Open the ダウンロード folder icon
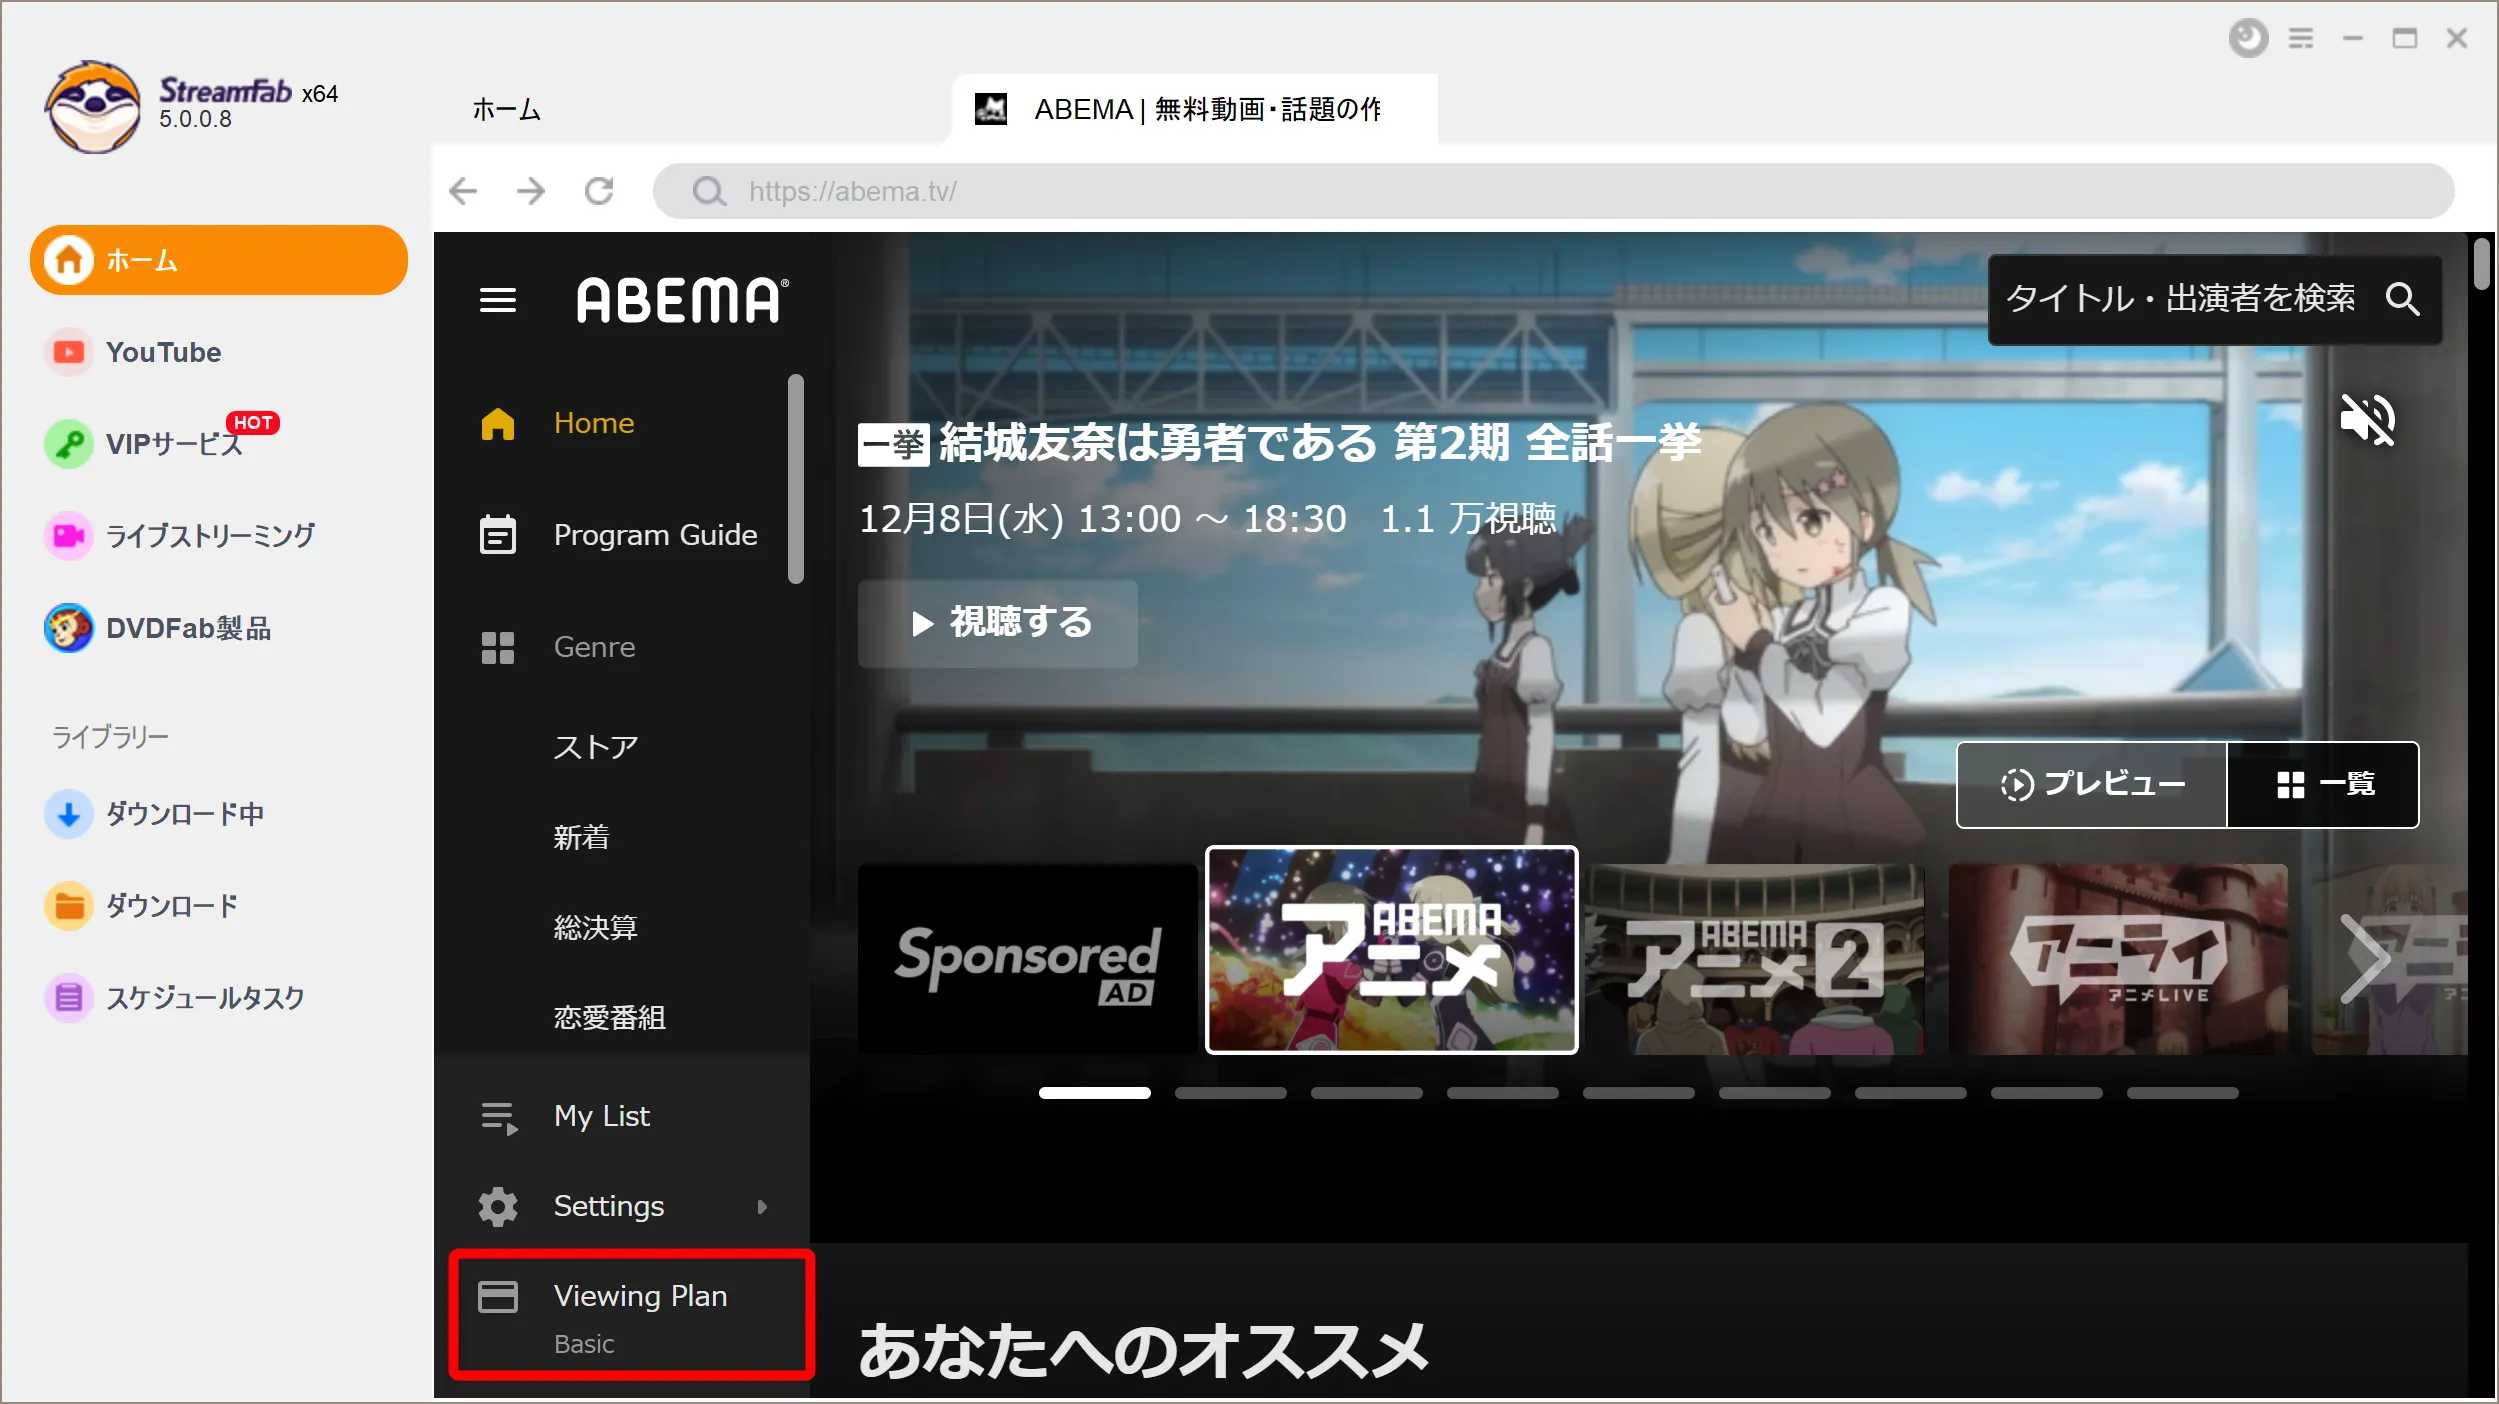Viewport: 2499px width, 1404px height. point(68,906)
